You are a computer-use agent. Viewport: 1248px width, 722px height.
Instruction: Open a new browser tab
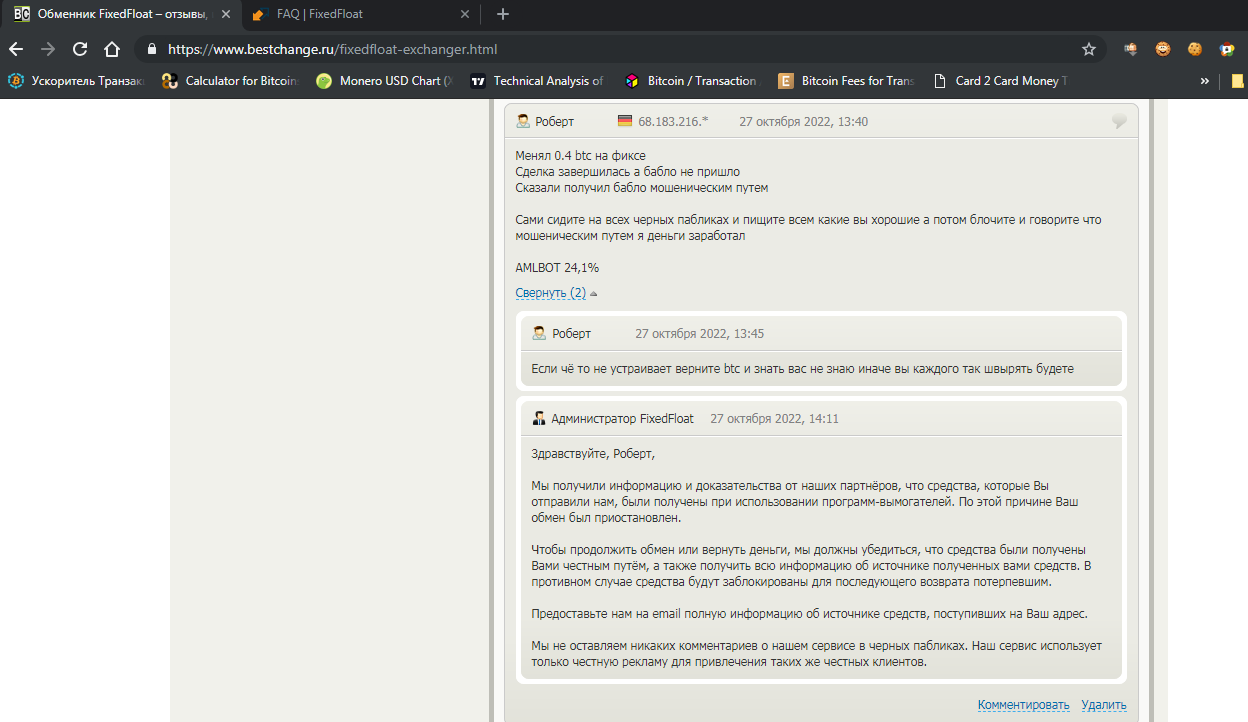[x=503, y=14]
